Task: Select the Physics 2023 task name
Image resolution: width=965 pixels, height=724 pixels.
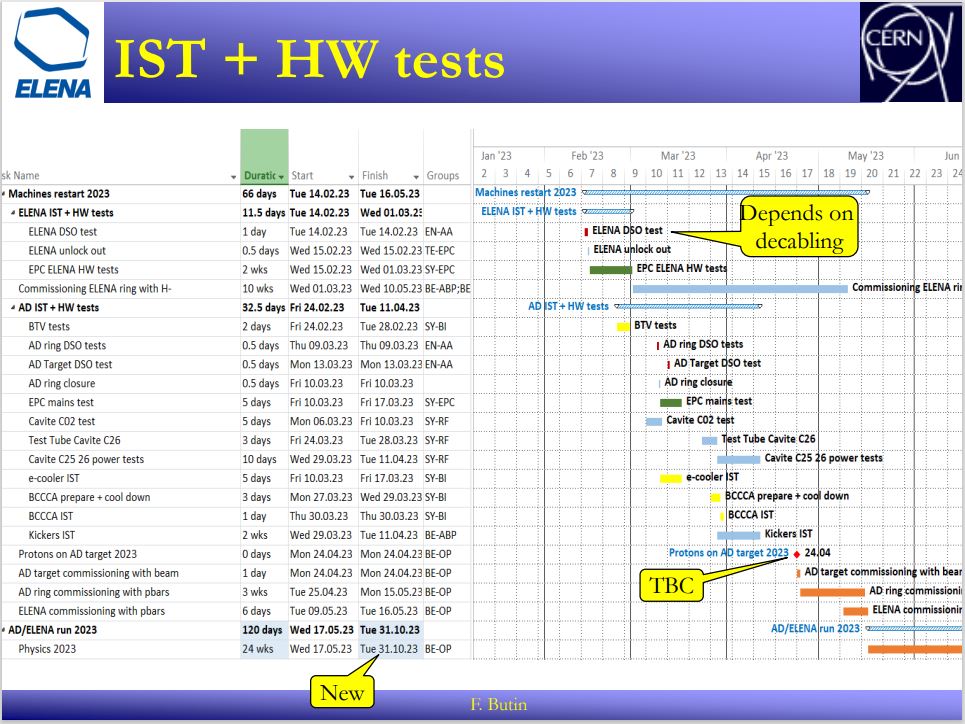Action: tap(47, 650)
